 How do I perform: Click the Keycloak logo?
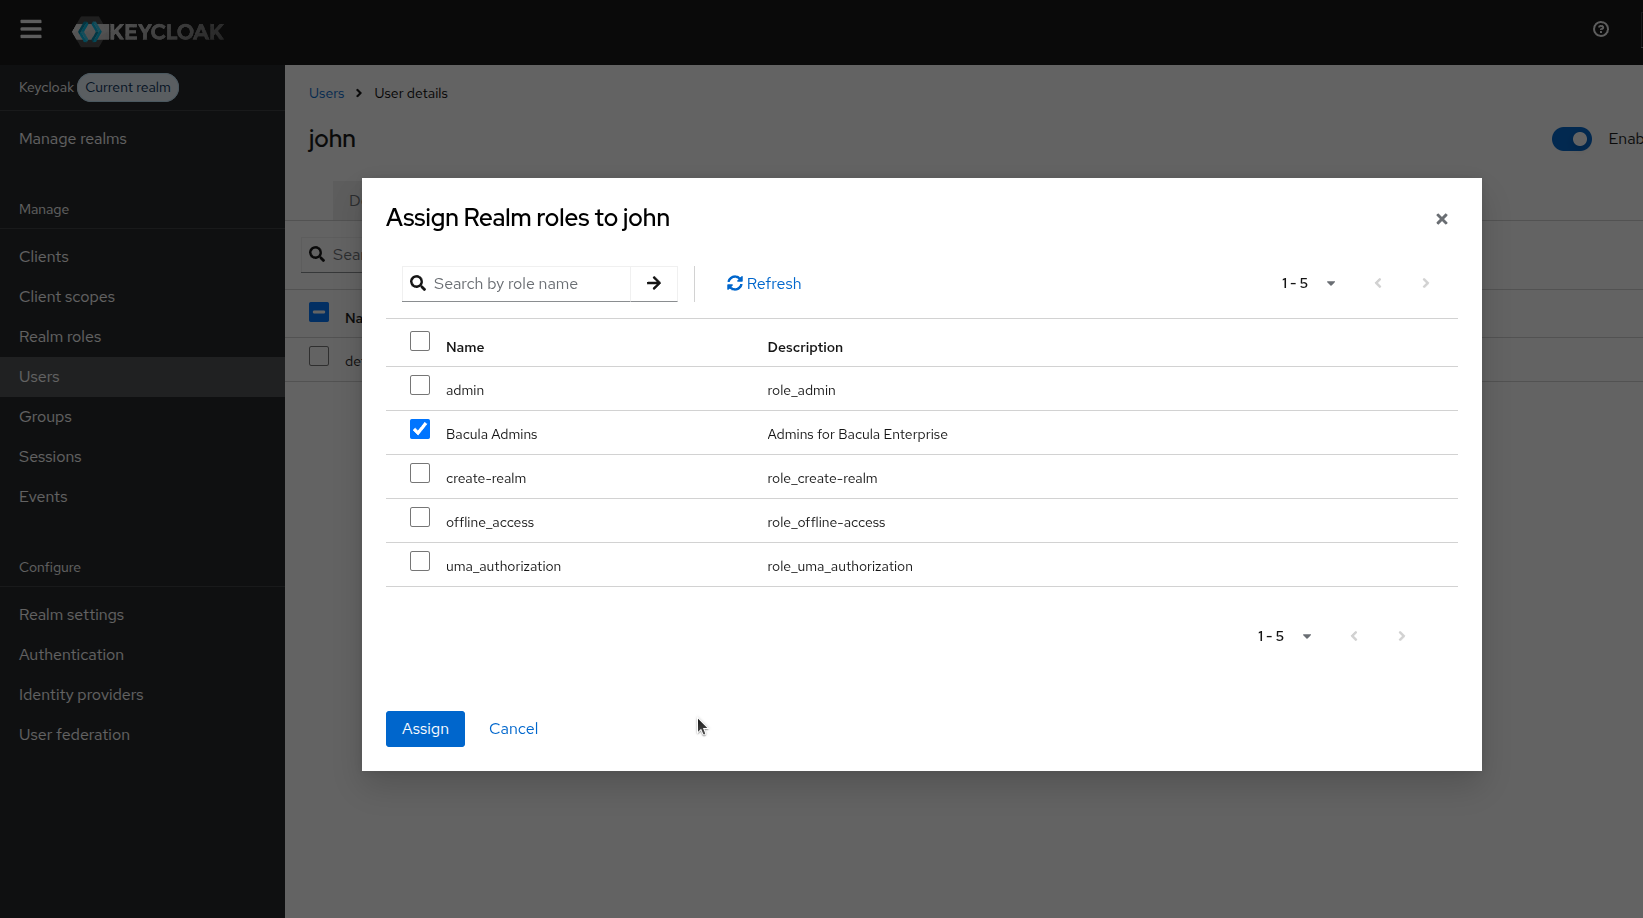pyautogui.click(x=148, y=32)
